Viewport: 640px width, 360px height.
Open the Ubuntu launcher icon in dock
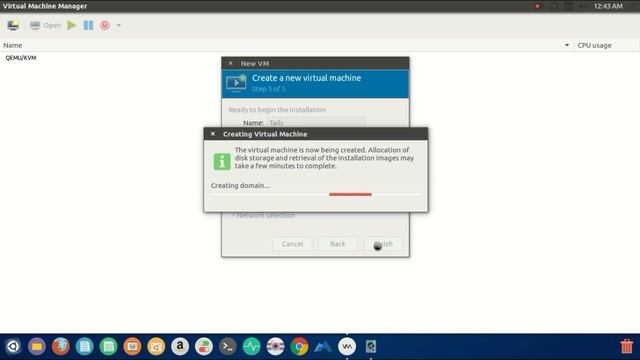(13, 347)
